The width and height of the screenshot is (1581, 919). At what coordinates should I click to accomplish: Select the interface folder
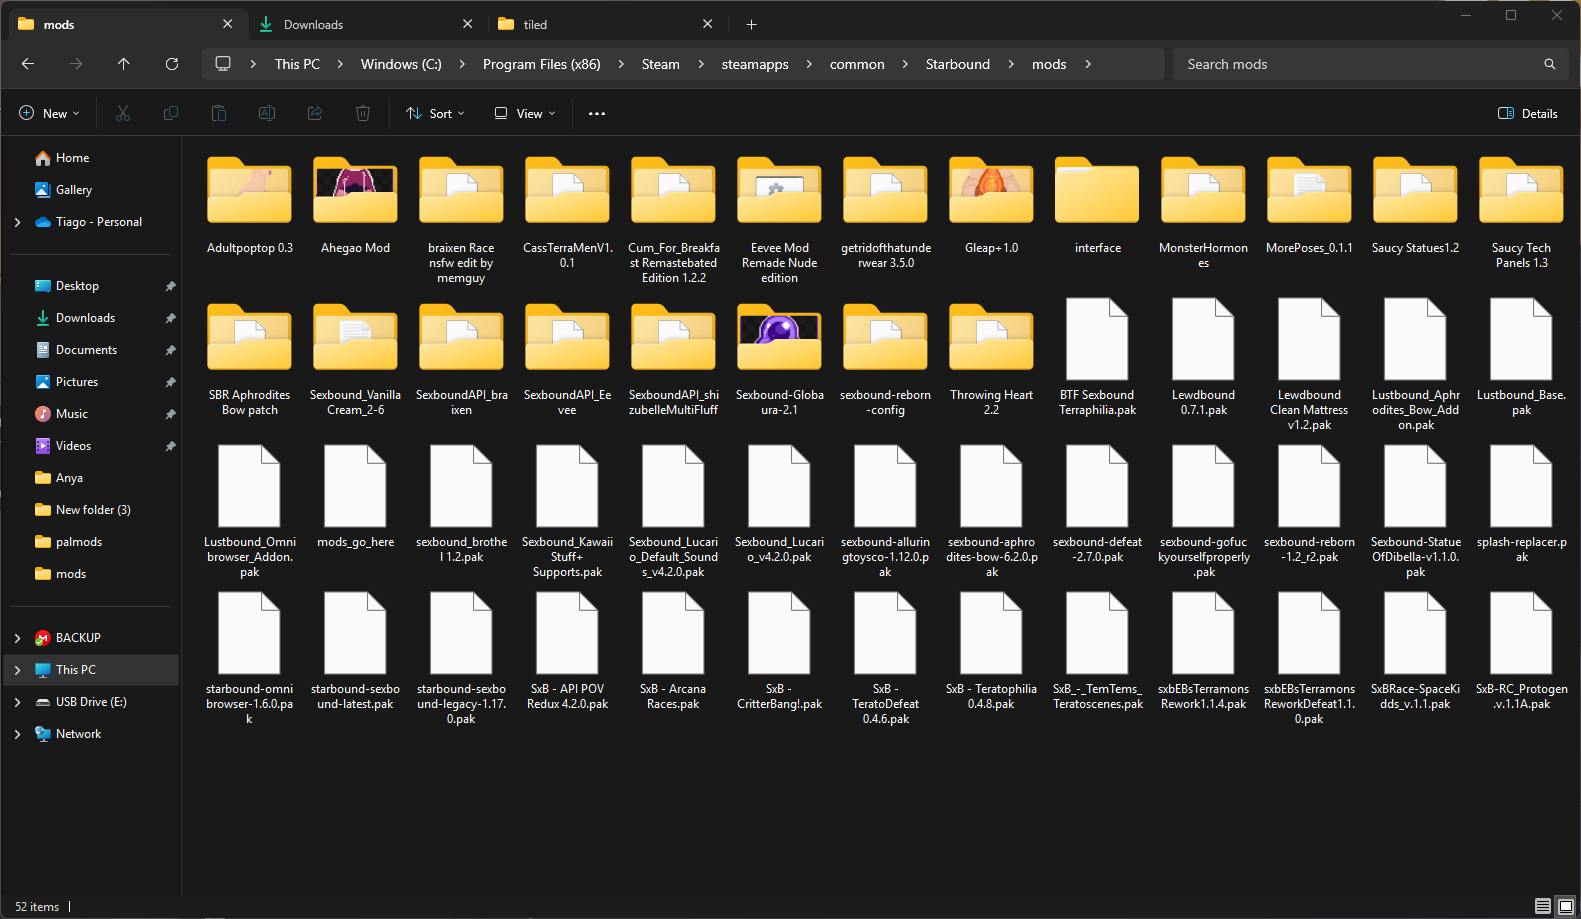[1097, 205]
